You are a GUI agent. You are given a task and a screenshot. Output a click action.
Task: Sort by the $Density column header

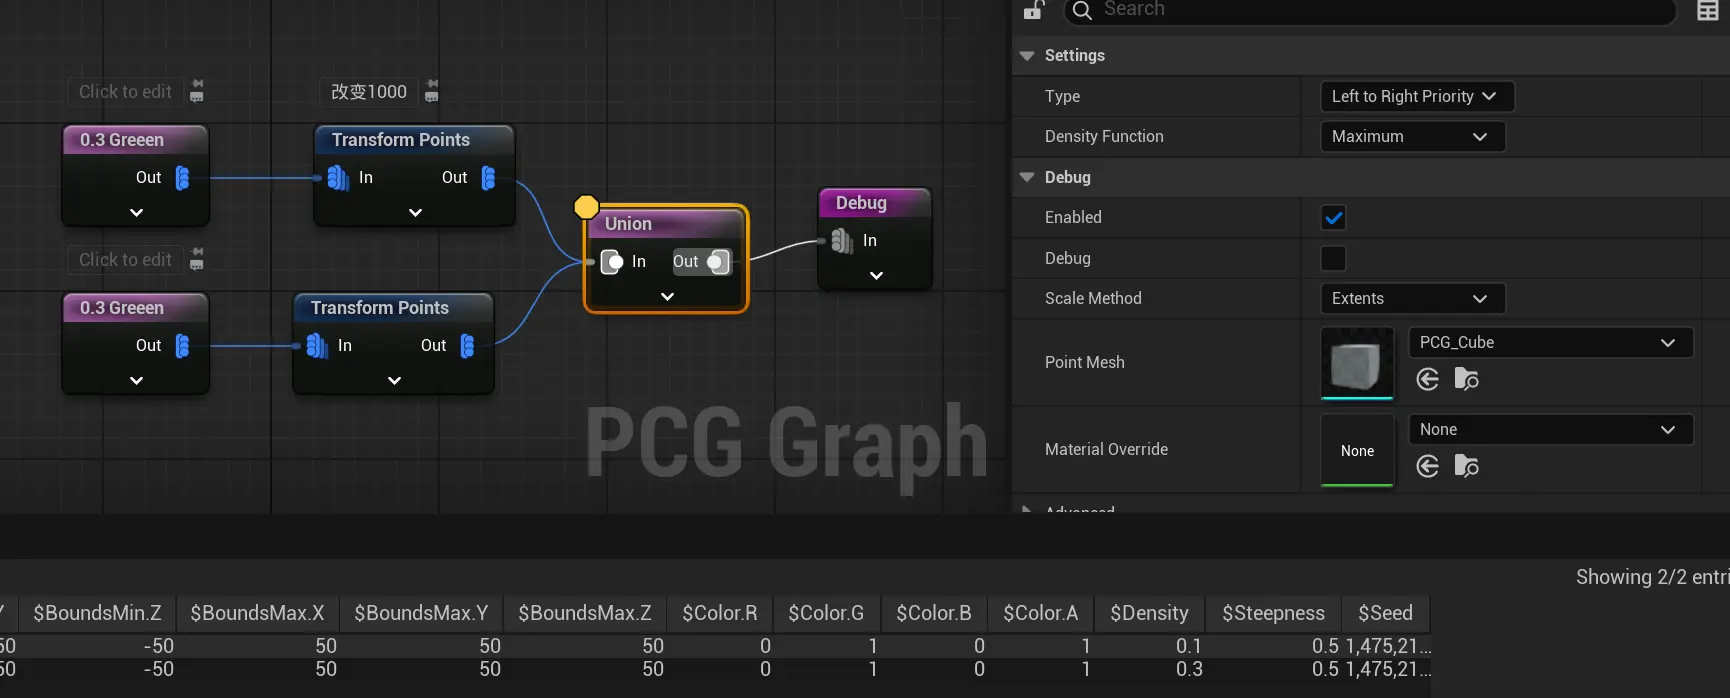coord(1149,613)
